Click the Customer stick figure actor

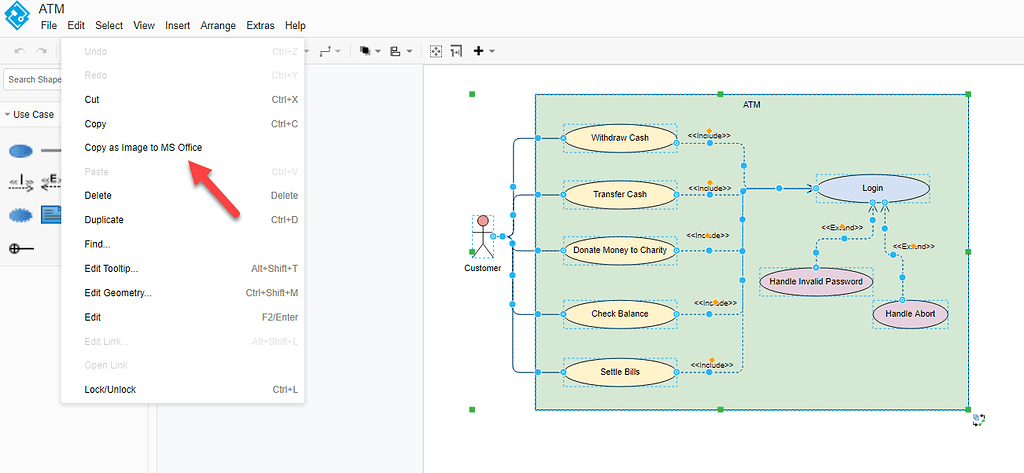[x=483, y=236]
